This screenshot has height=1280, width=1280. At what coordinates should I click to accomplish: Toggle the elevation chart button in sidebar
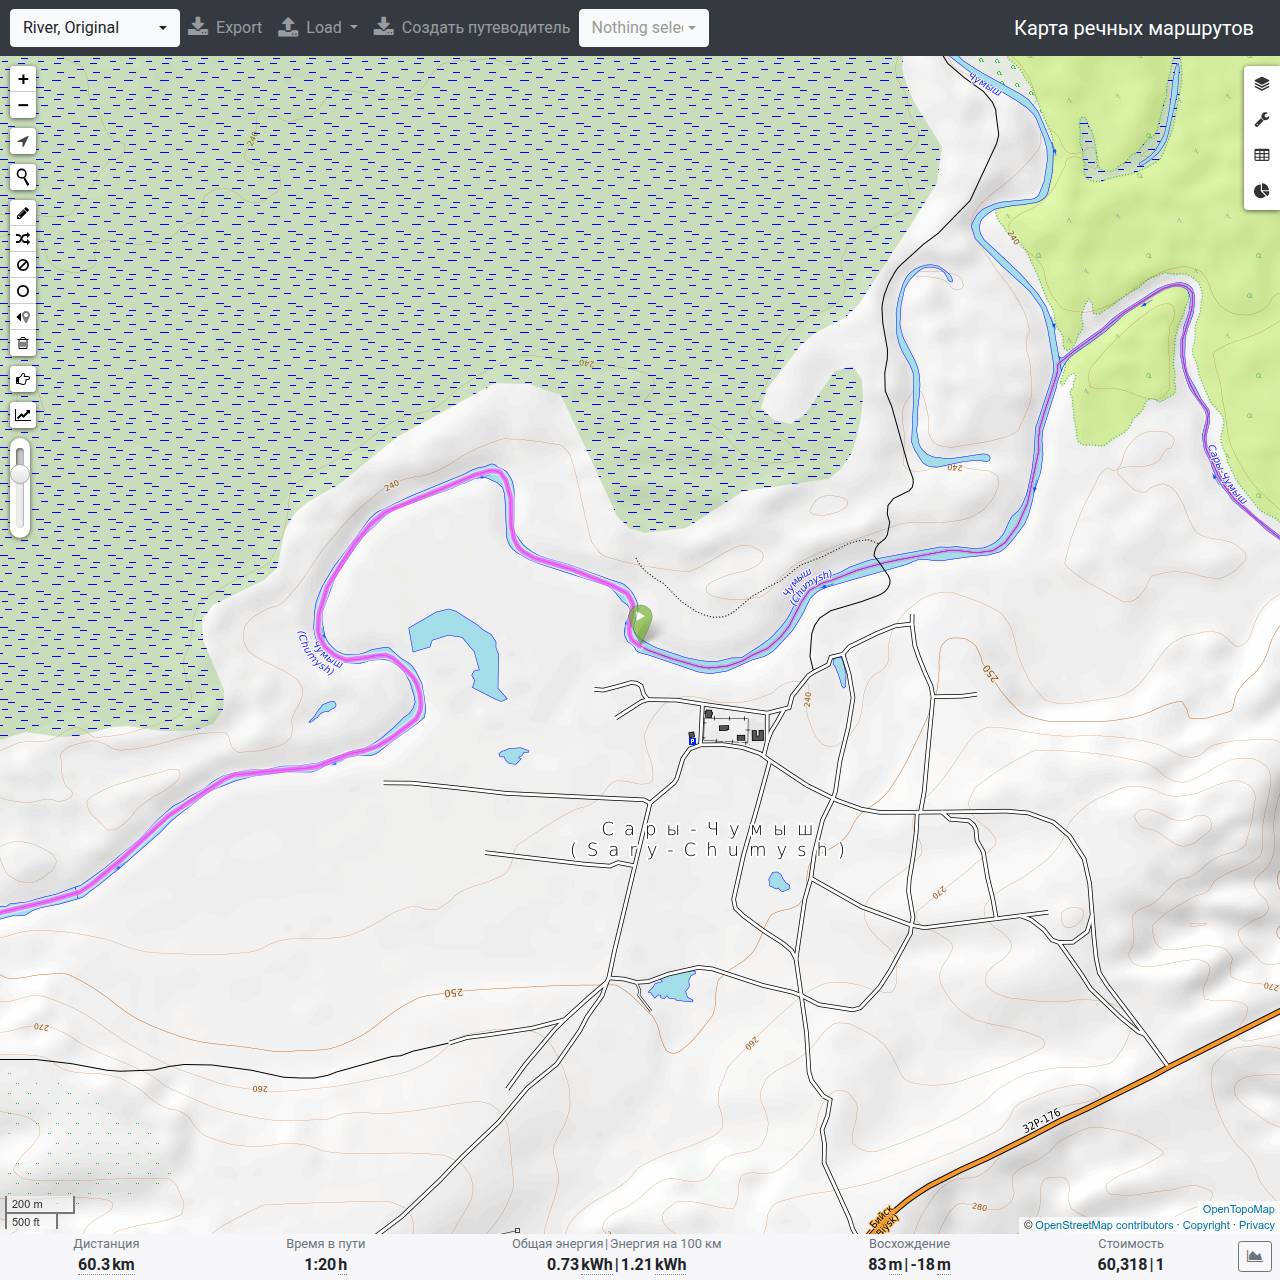pos(23,415)
